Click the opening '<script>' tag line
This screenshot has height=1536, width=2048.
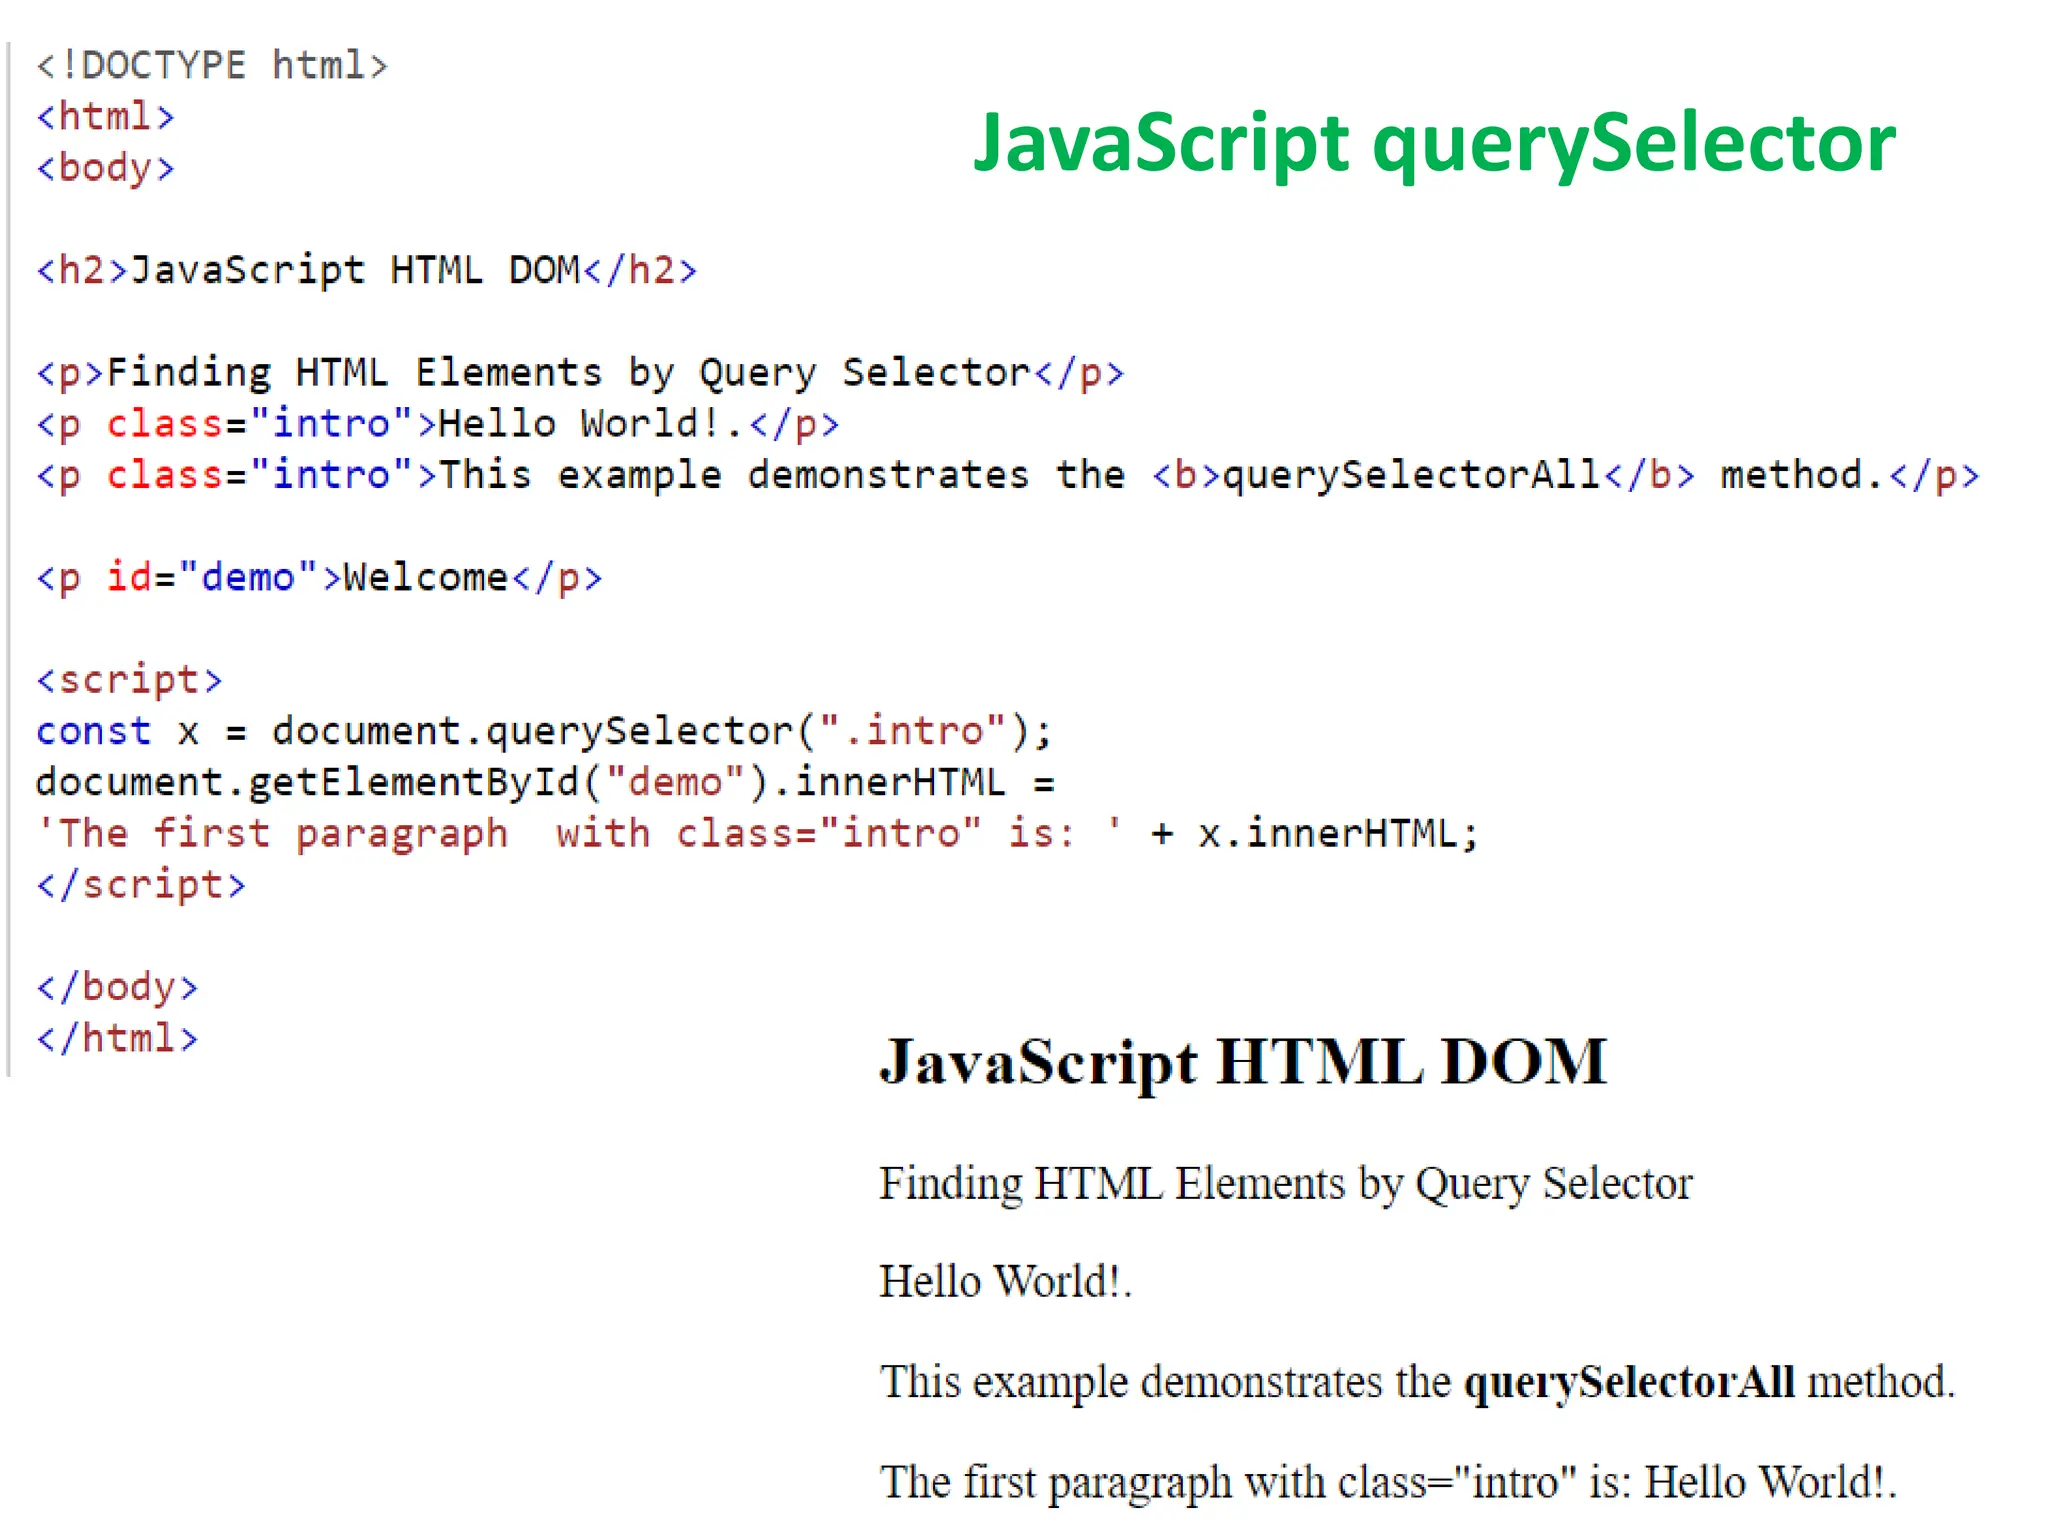pyautogui.click(x=130, y=680)
